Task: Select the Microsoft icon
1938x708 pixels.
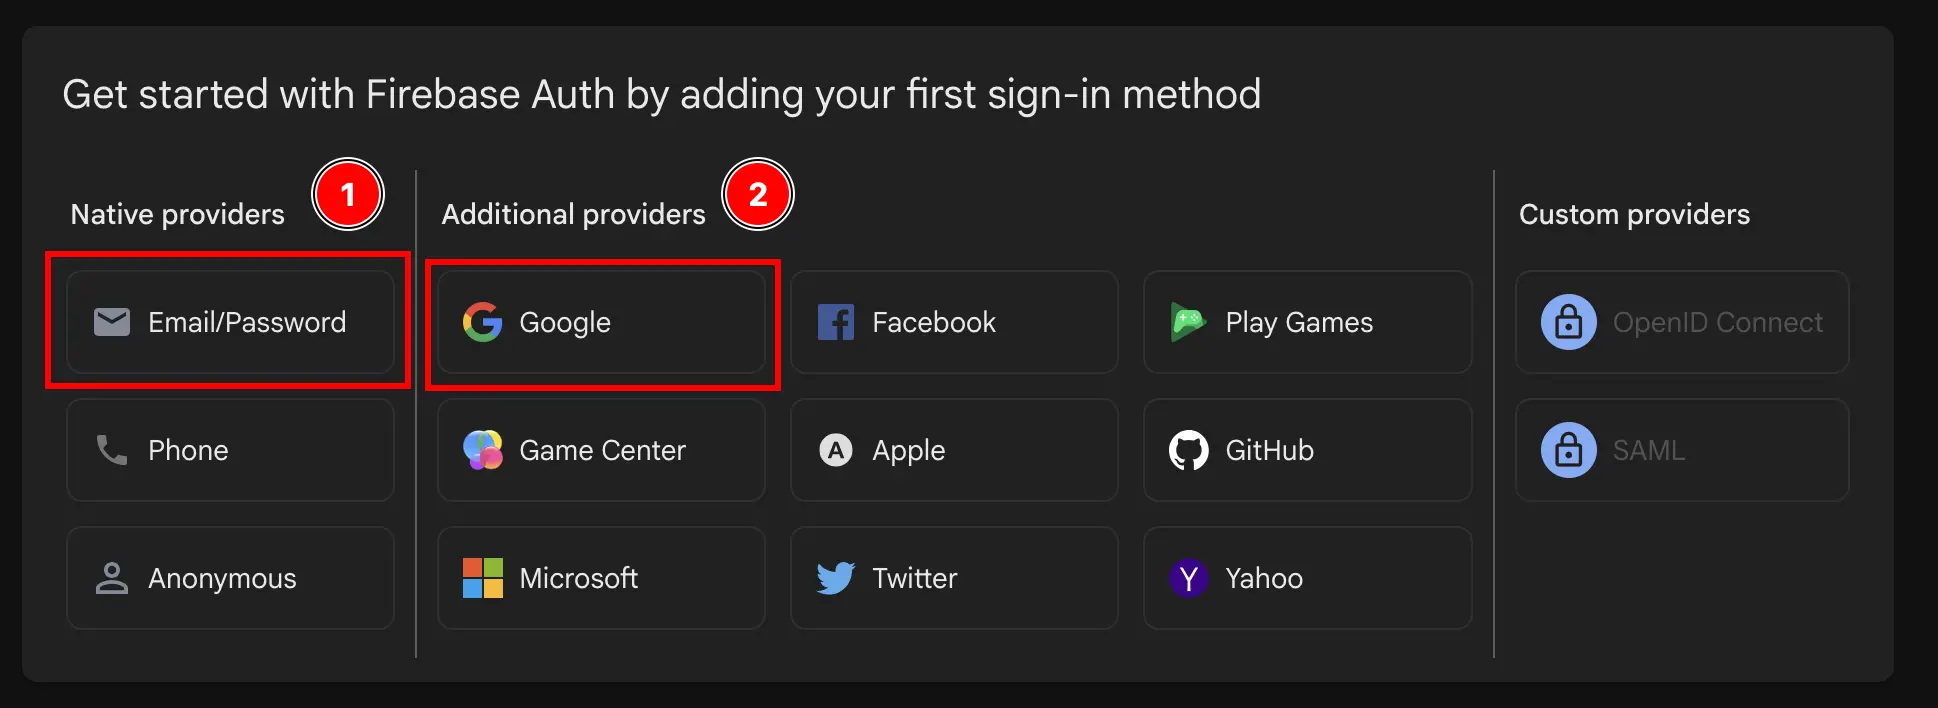Action: [x=482, y=578]
